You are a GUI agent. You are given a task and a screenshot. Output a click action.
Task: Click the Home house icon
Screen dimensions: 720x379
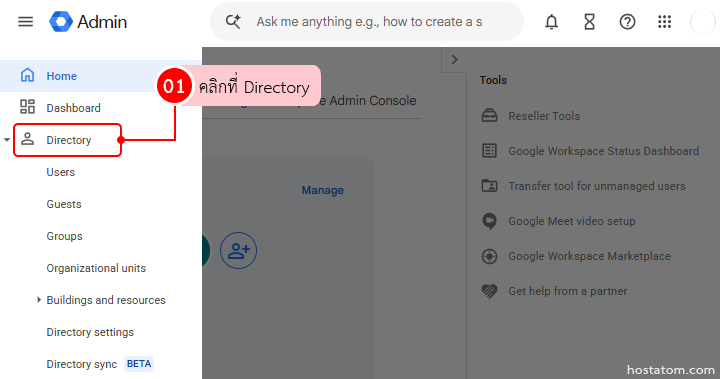point(28,75)
